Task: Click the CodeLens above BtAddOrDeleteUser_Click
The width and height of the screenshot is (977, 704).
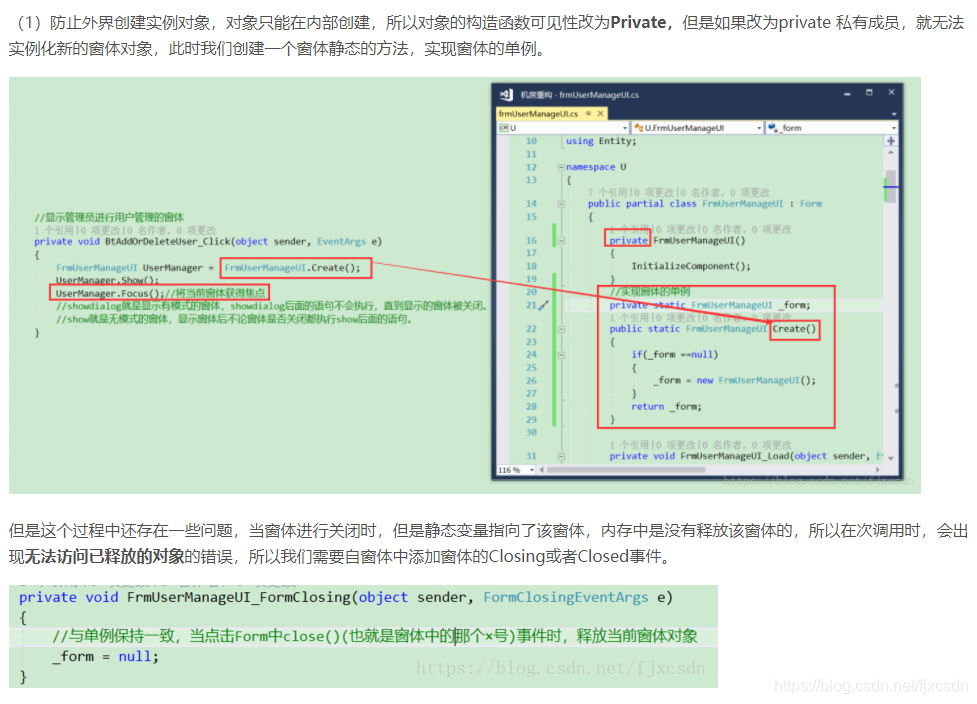Action: coord(125,231)
